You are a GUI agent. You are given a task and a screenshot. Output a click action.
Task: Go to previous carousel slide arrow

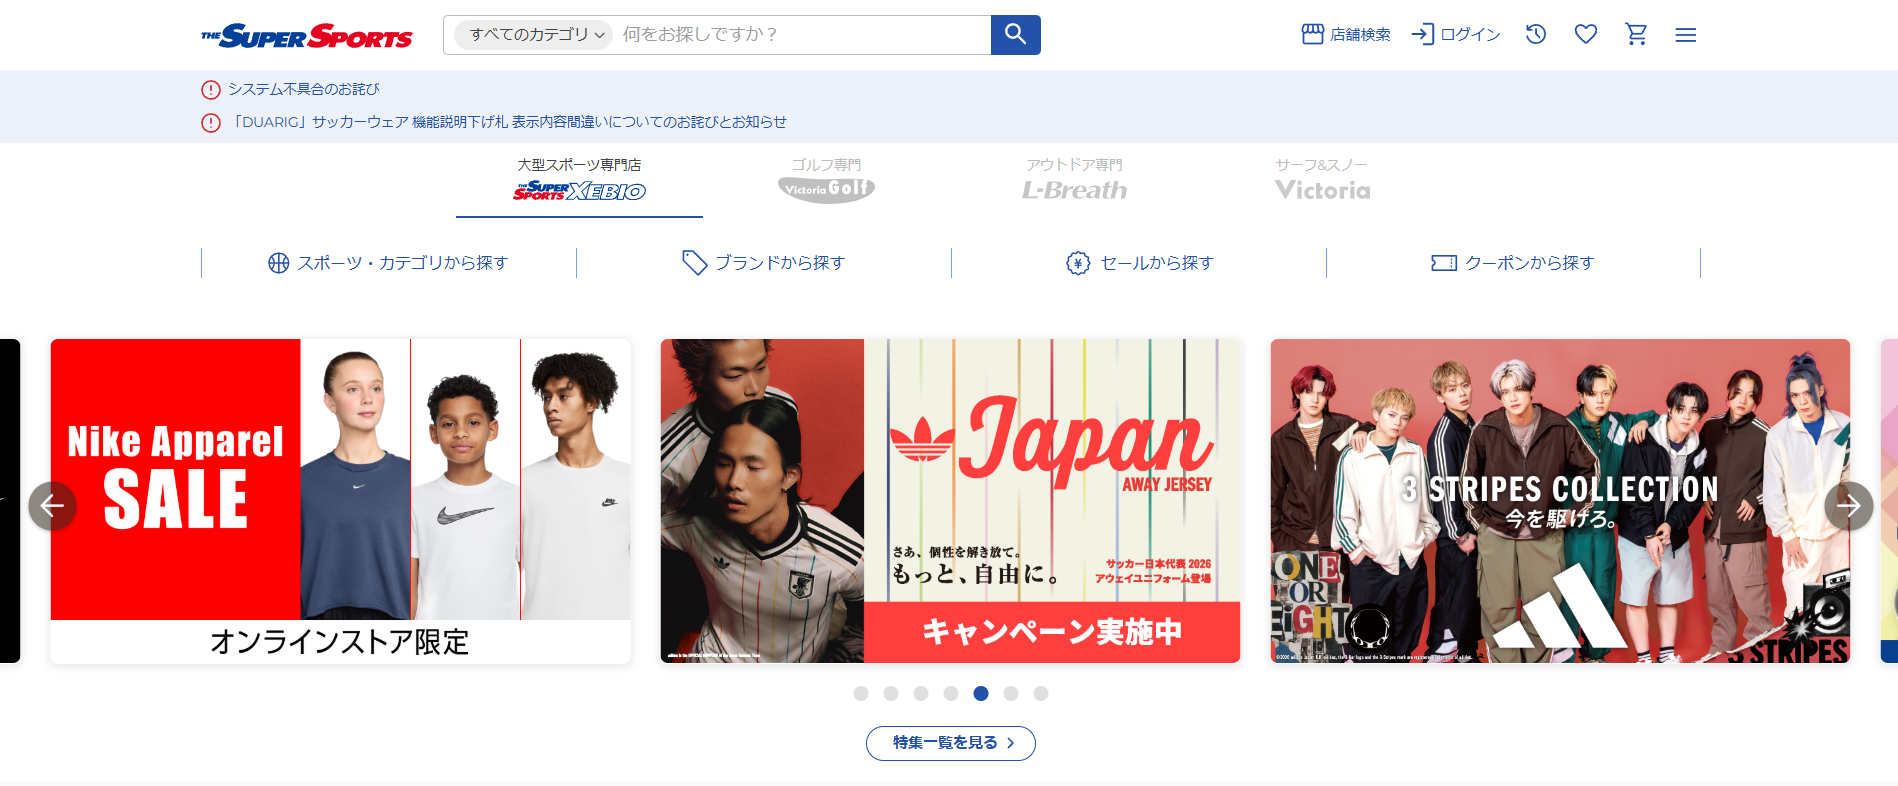click(52, 506)
